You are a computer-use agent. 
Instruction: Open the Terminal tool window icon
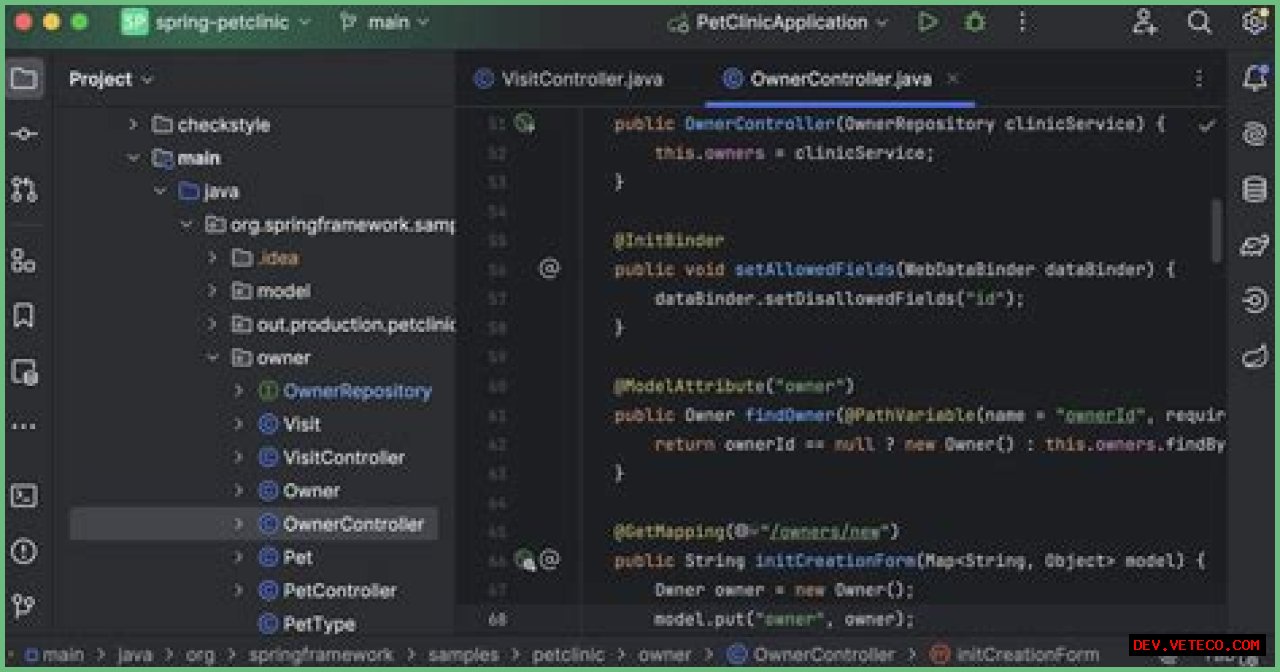tap(24, 496)
